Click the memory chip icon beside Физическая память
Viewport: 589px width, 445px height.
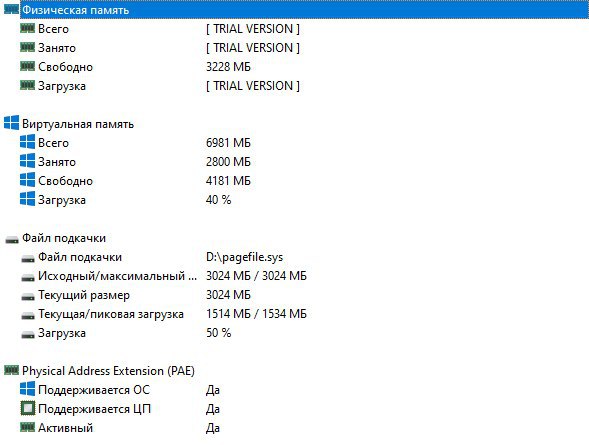tap(11, 10)
